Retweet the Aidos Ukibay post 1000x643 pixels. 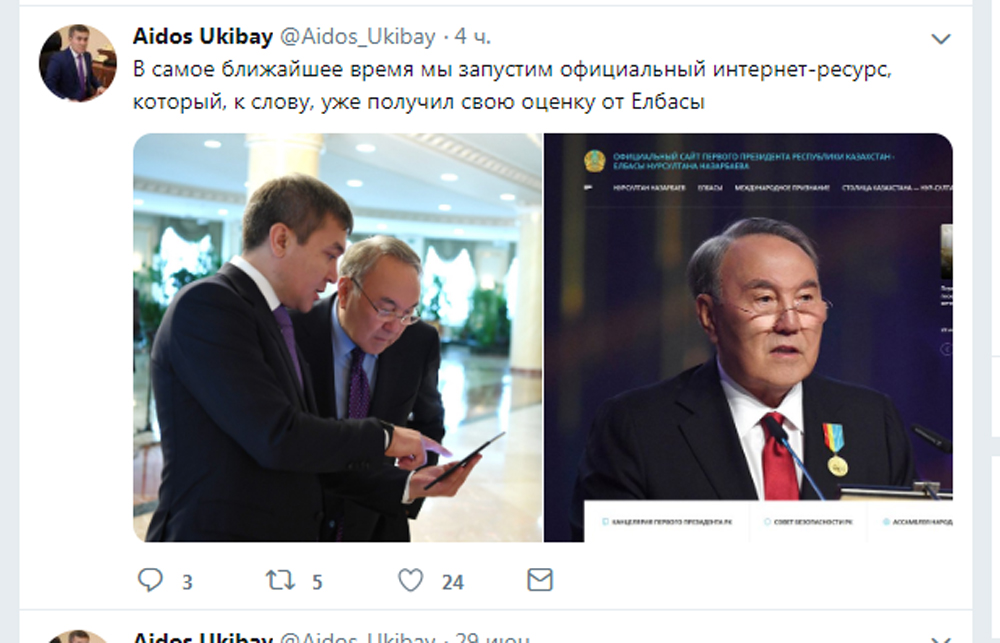(x=280, y=580)
